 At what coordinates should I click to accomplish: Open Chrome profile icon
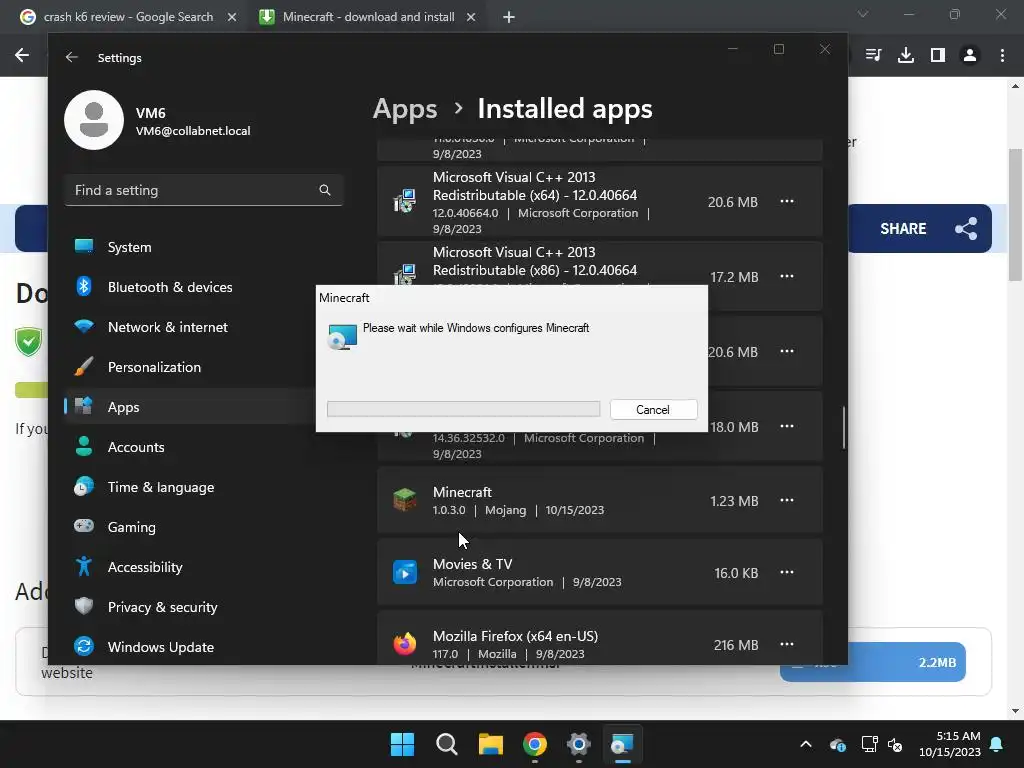point(970,55)
